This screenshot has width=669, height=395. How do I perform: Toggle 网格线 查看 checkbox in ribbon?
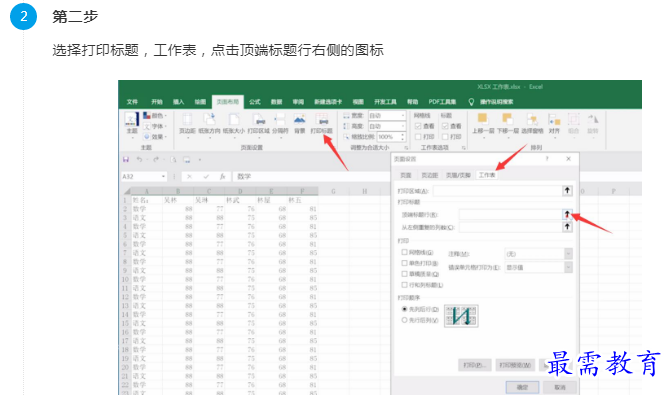[x=418, y=126]
